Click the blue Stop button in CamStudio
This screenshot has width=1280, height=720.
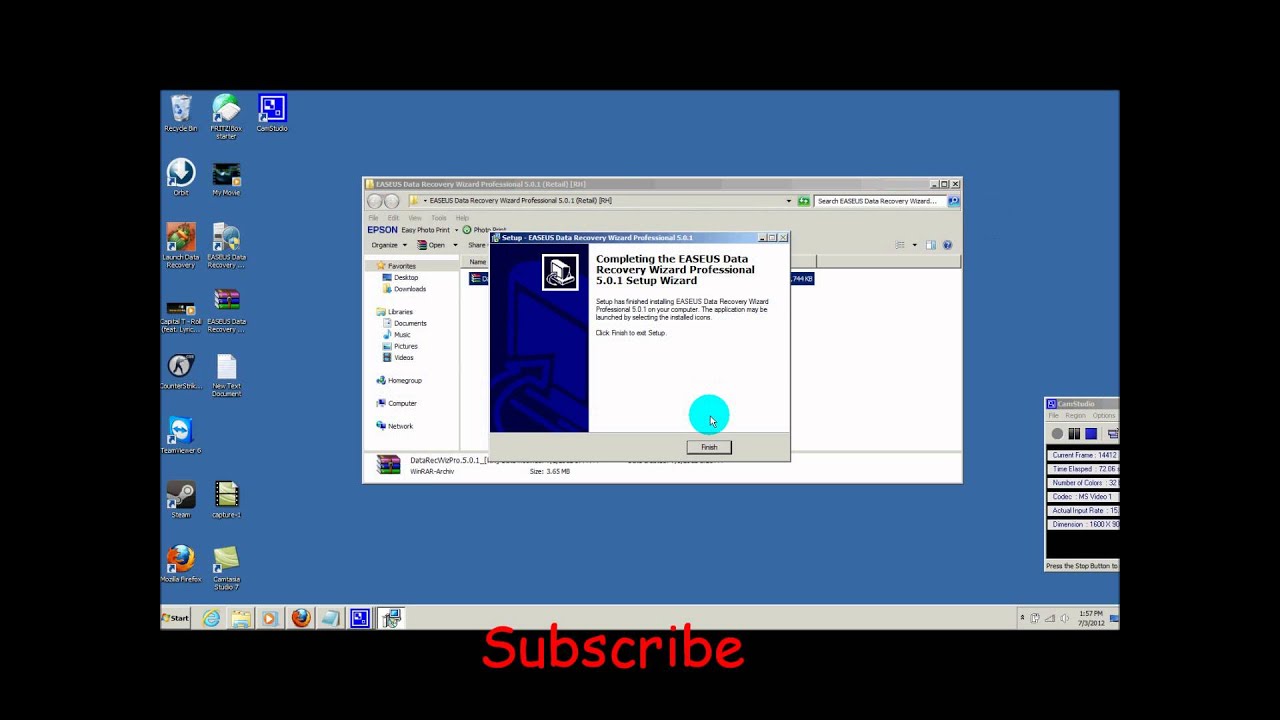tap(1091, 433)
